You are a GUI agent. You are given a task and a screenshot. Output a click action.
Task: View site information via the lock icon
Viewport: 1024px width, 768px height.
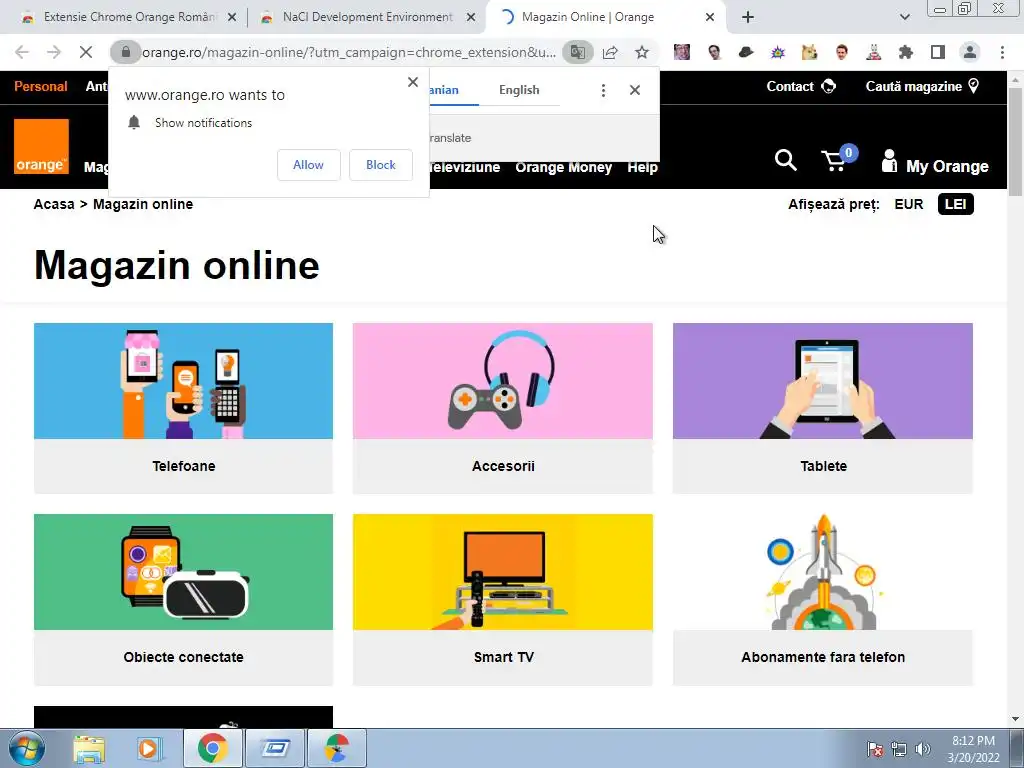coord(125,52)
